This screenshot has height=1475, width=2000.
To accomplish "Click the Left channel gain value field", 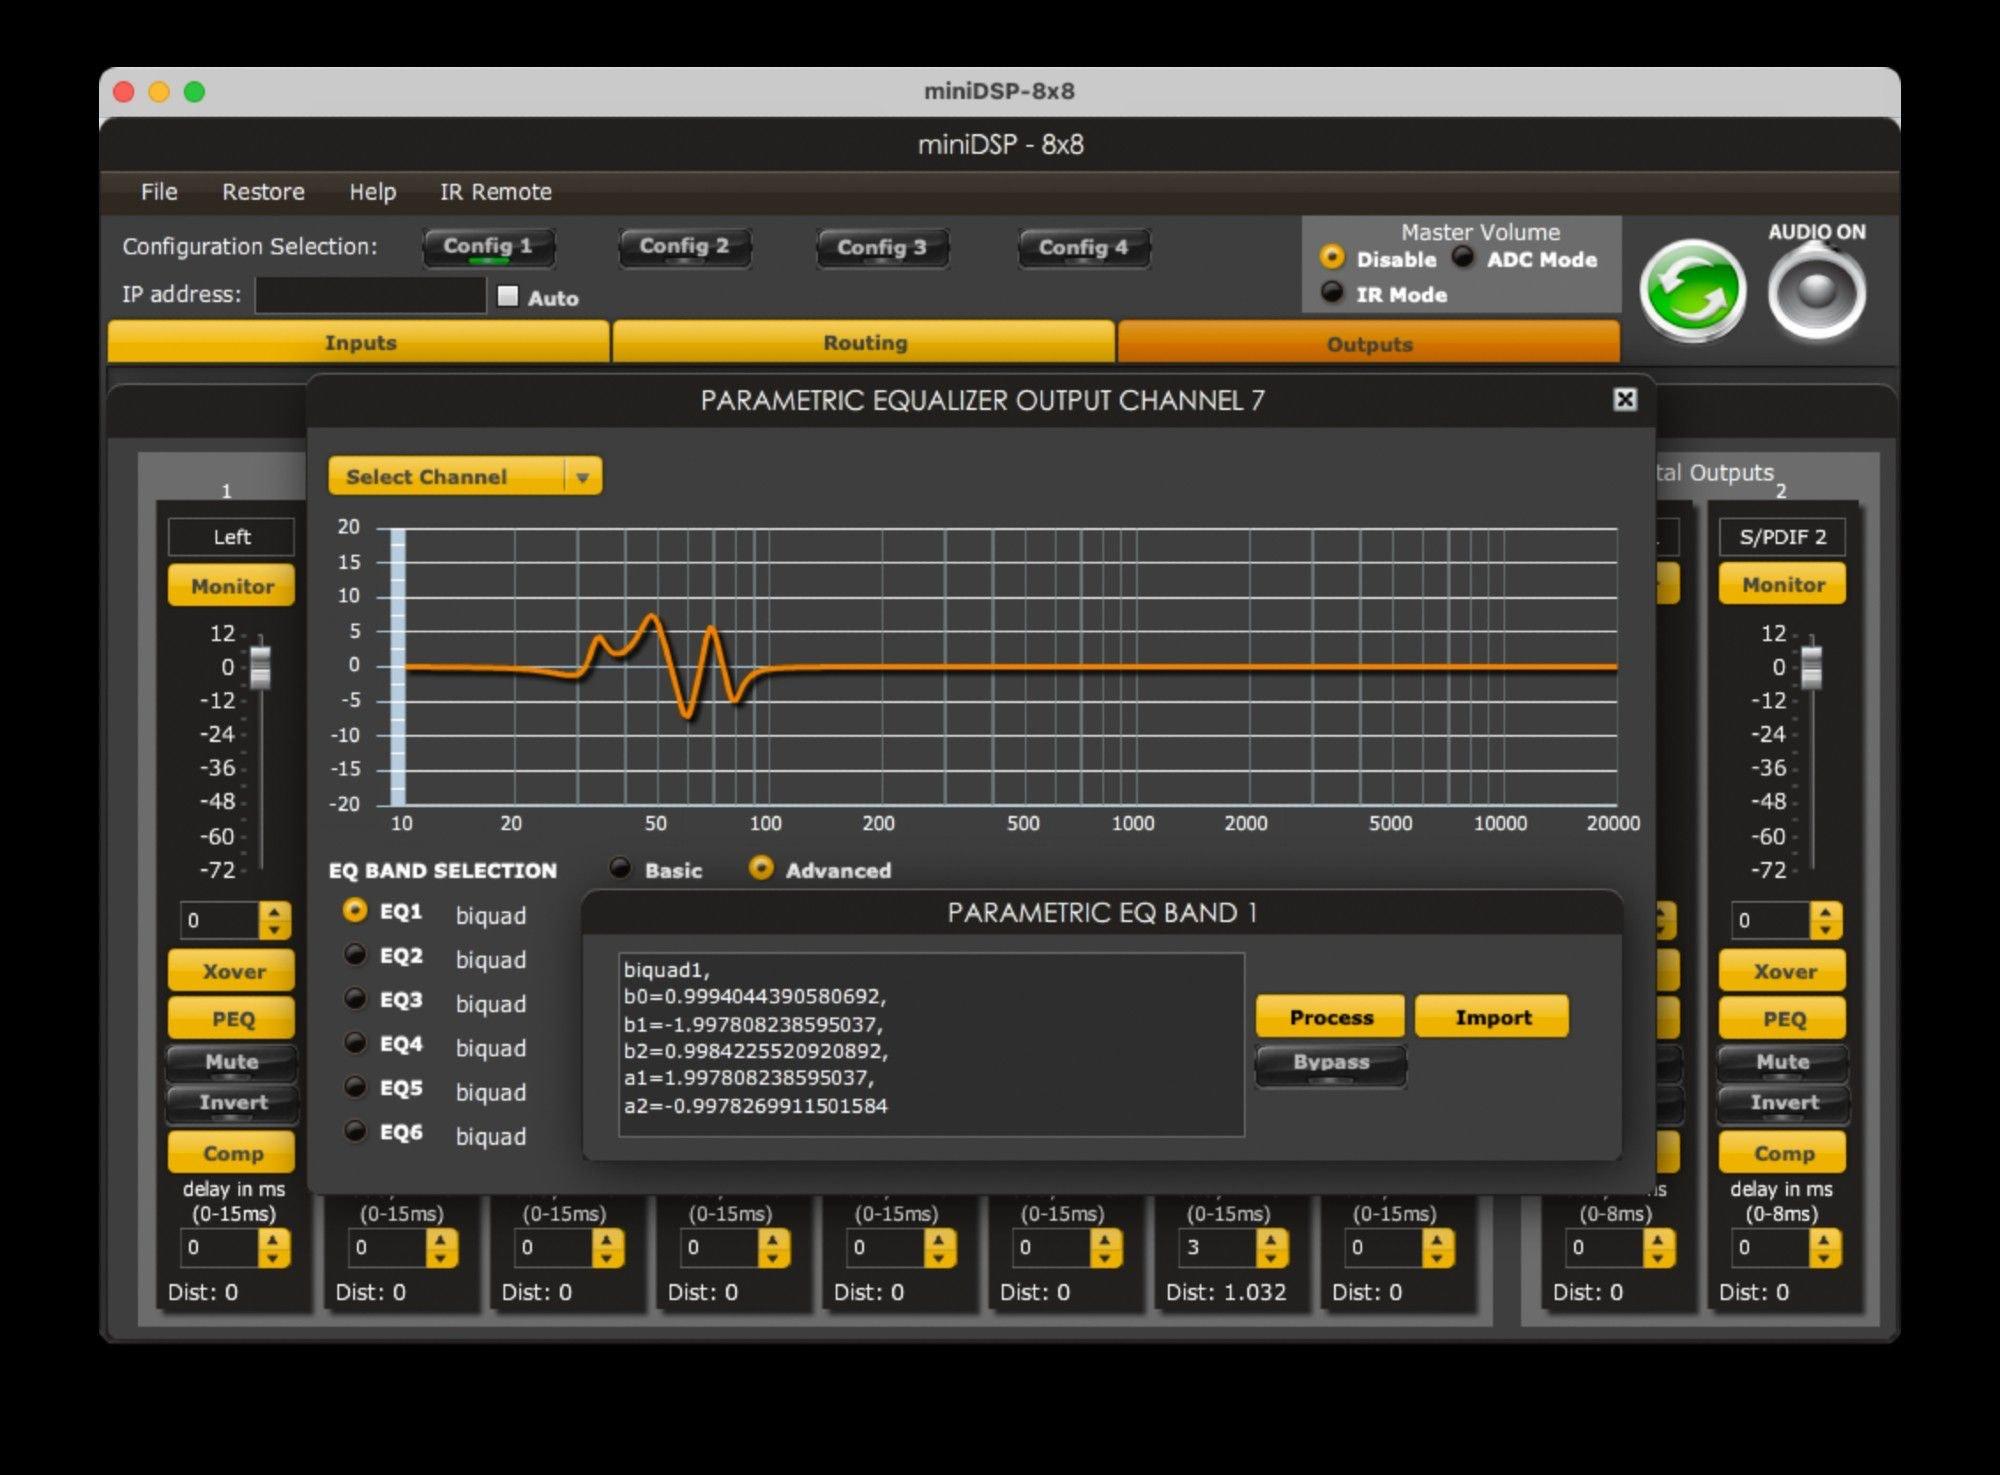I will click(220, 920).
